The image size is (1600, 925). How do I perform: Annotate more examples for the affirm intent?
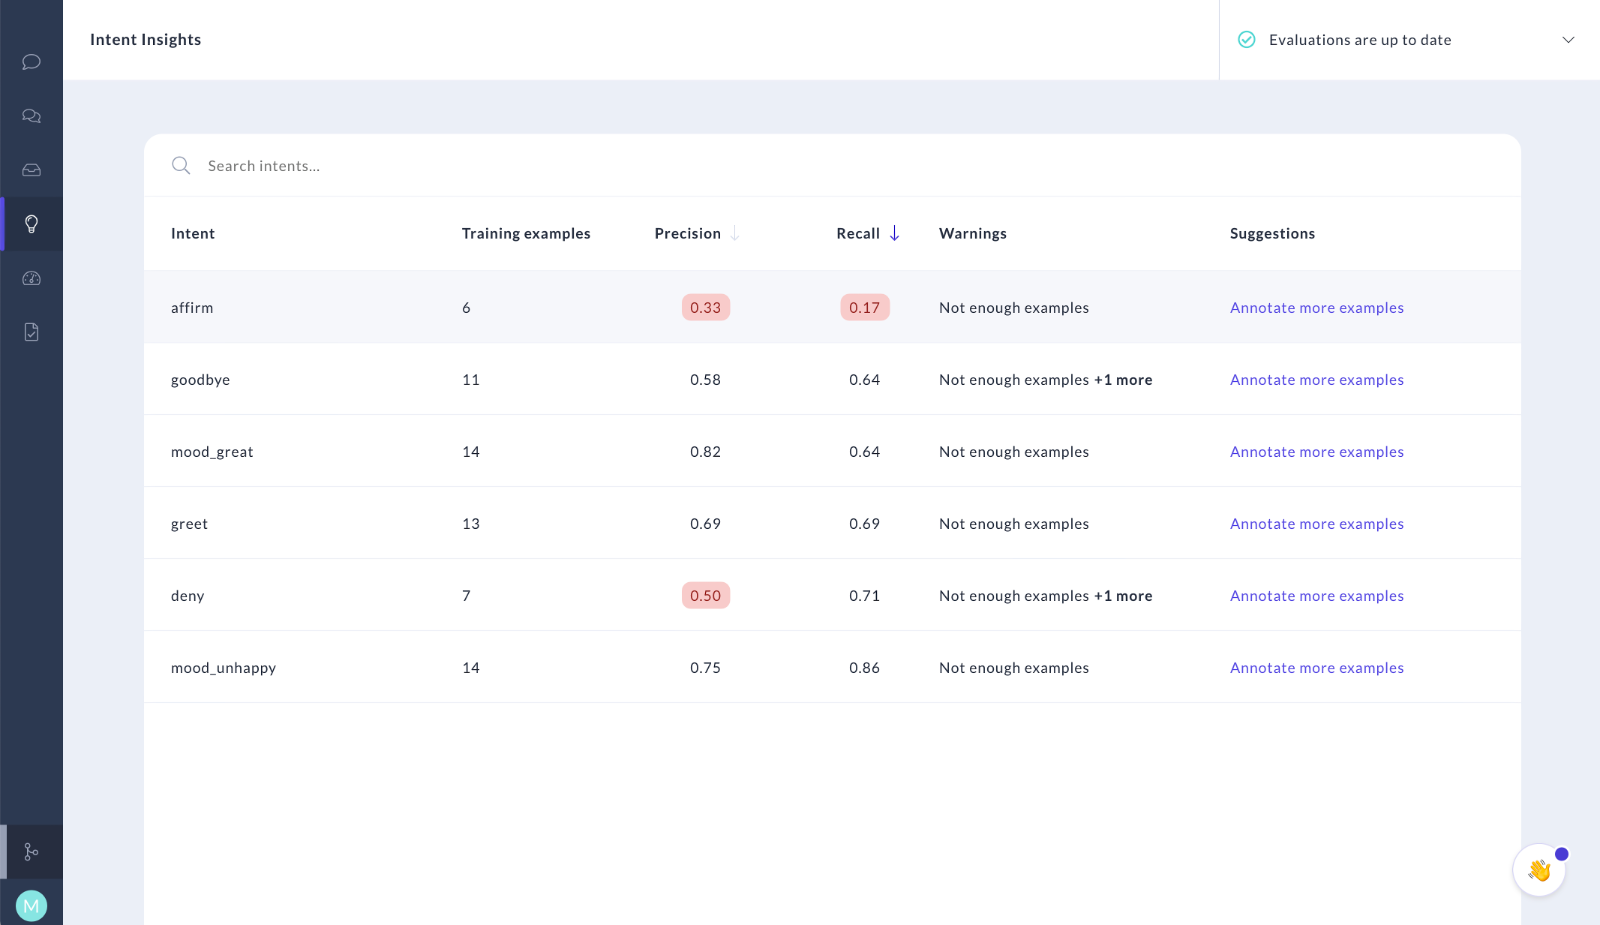pos(1316,307)
